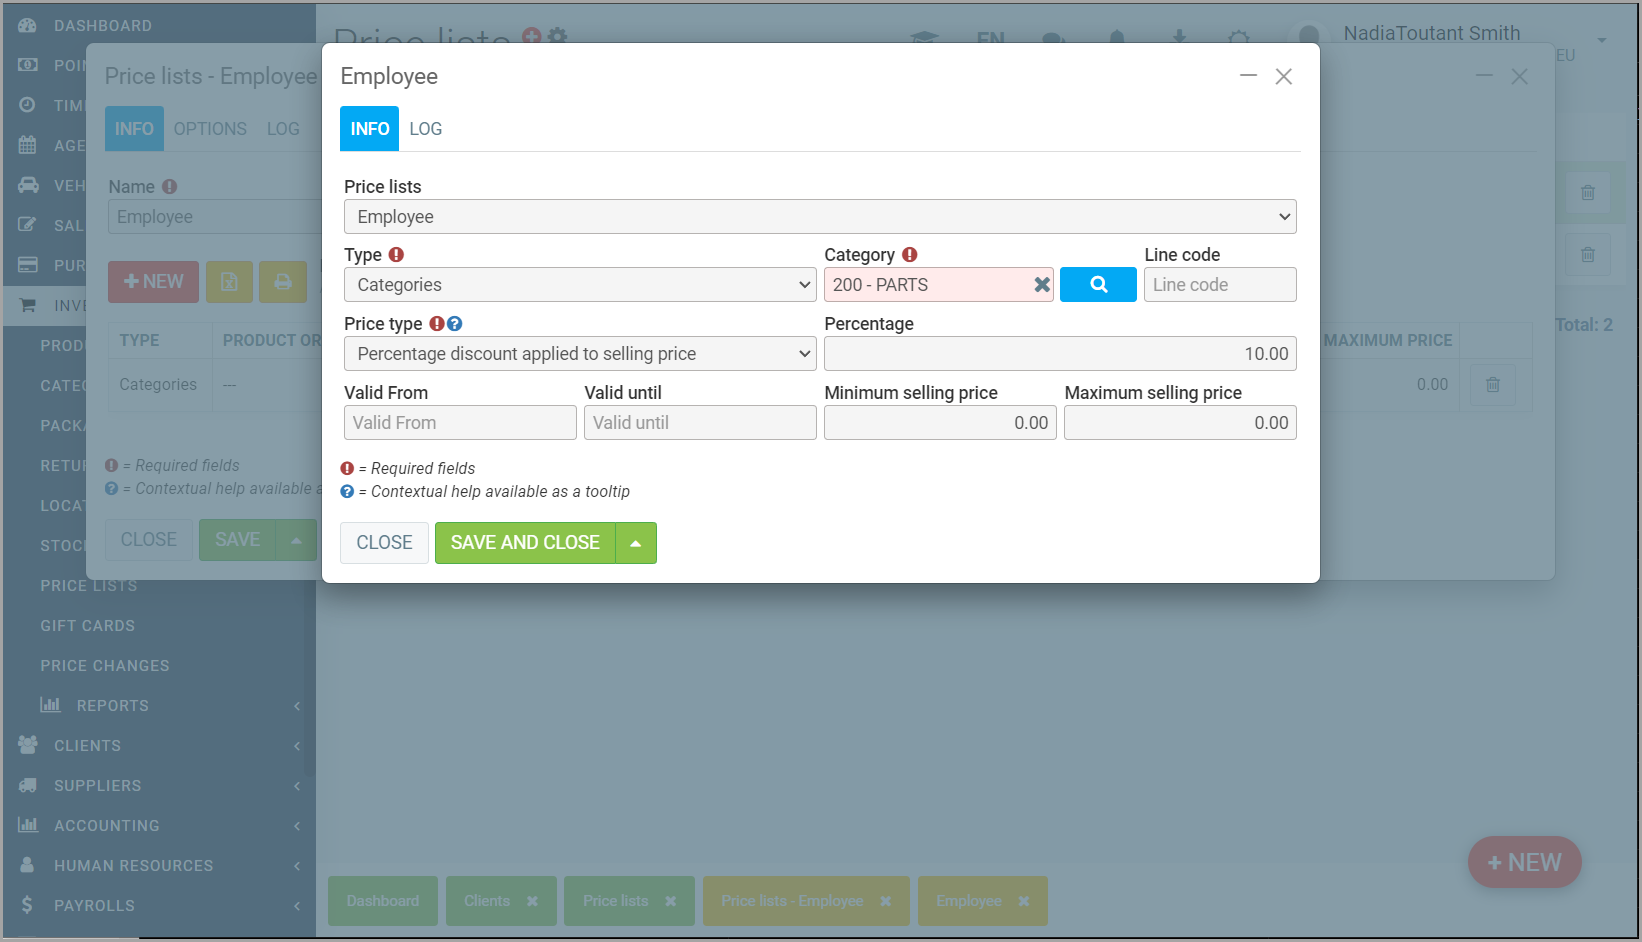Open the Type dropdown set to Categories
This screenshot has height=942, width=1642.
point(579,285)
